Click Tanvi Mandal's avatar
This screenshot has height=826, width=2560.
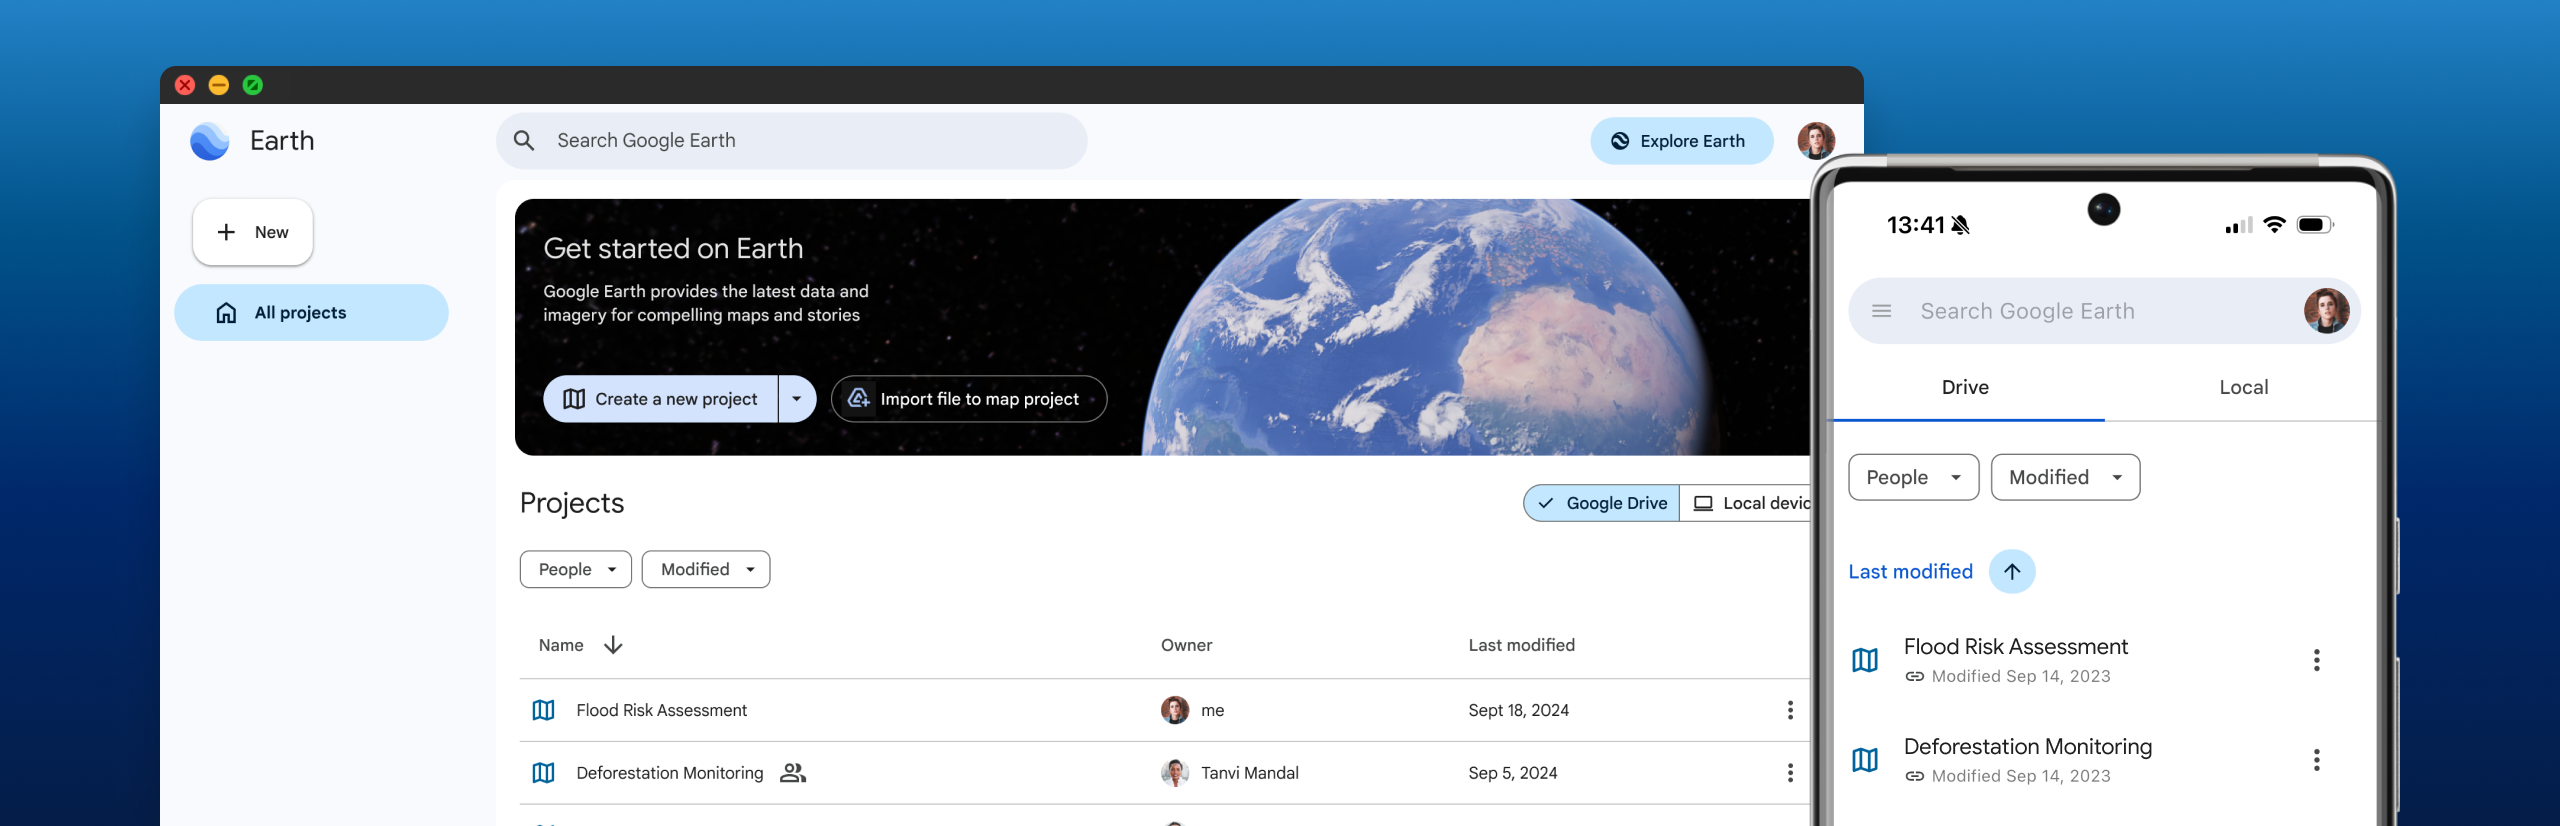click(1175, 773)
